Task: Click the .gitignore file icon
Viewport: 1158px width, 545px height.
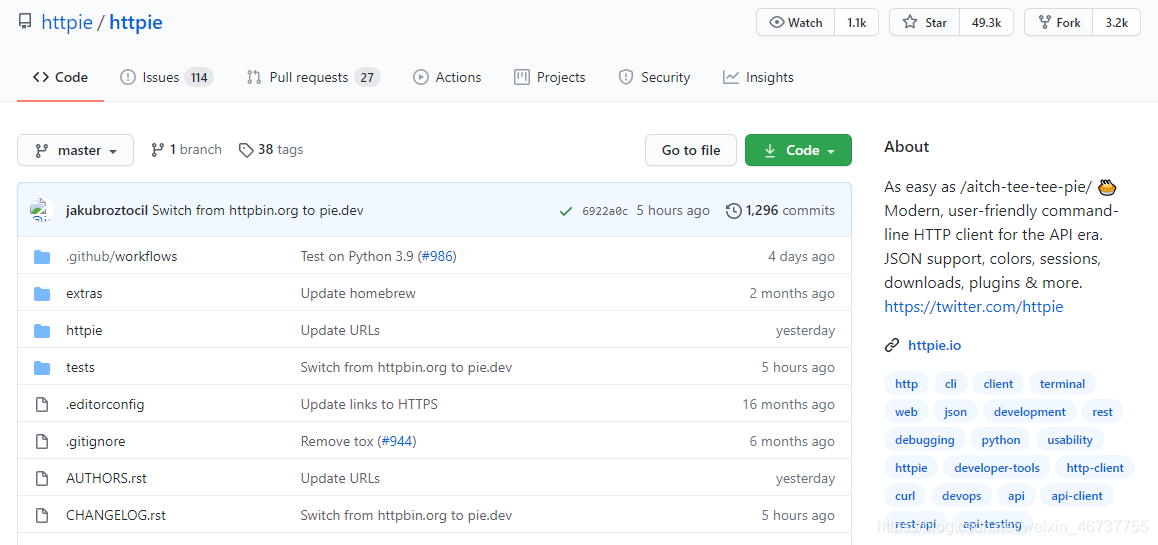Action: coord(42,442)
